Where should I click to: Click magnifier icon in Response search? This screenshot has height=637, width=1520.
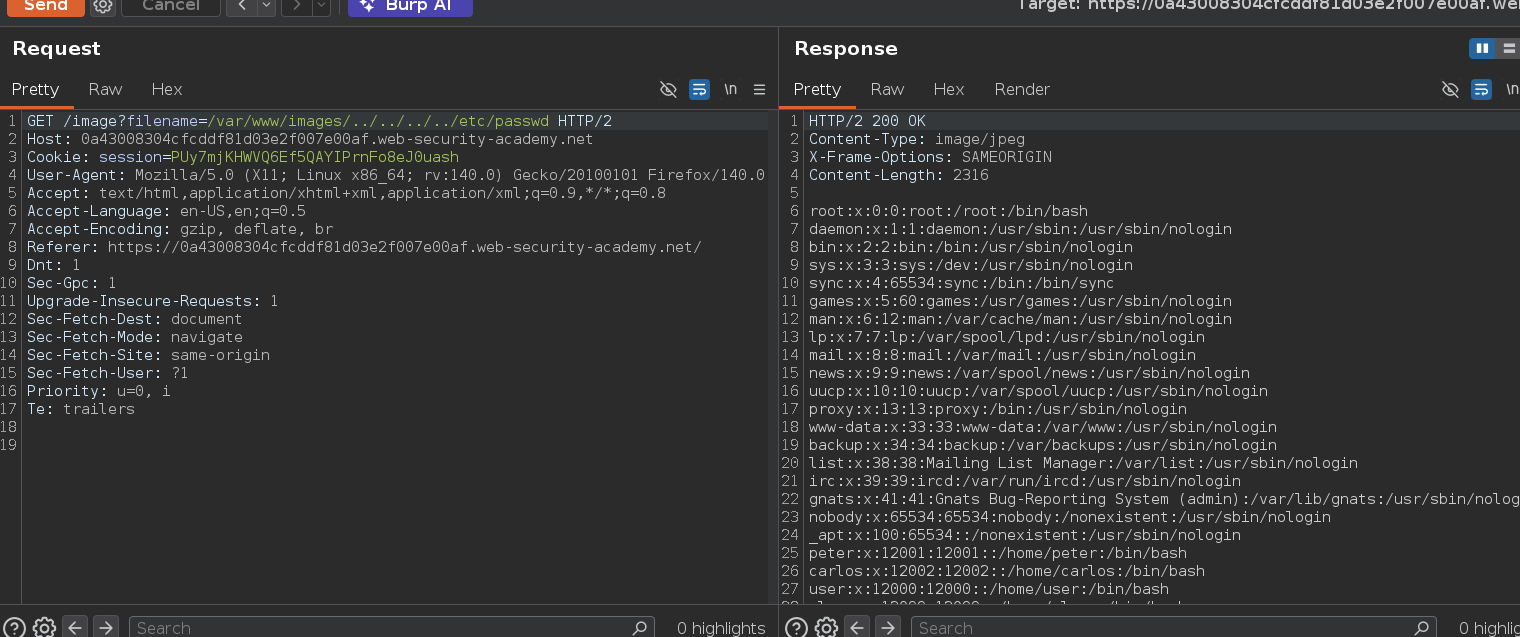tap(1422, 627)
